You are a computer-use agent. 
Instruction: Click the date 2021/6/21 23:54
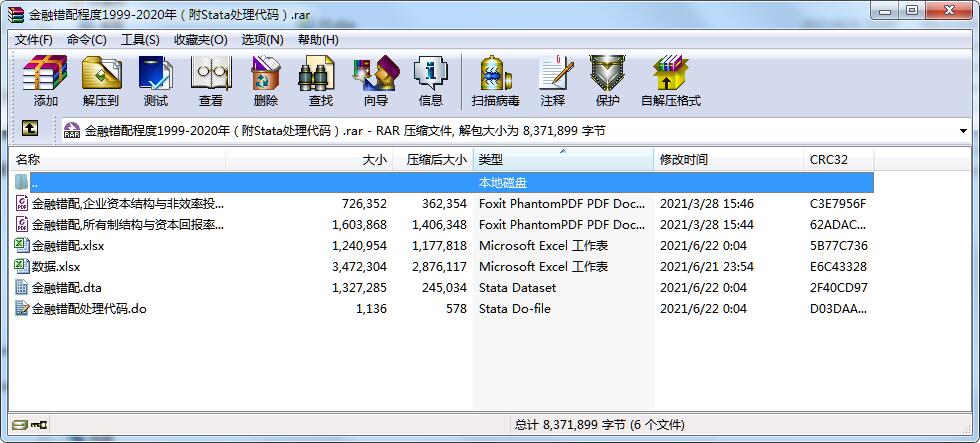pyautogui.click(x=707, y=267)
